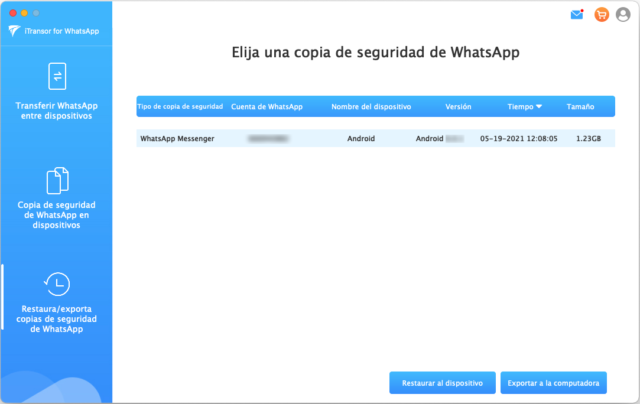Open Transferir WhatsApp entre dispositivos tab
Image resolution: width=640 pixels, height=404 pixels.
(56, 109)
